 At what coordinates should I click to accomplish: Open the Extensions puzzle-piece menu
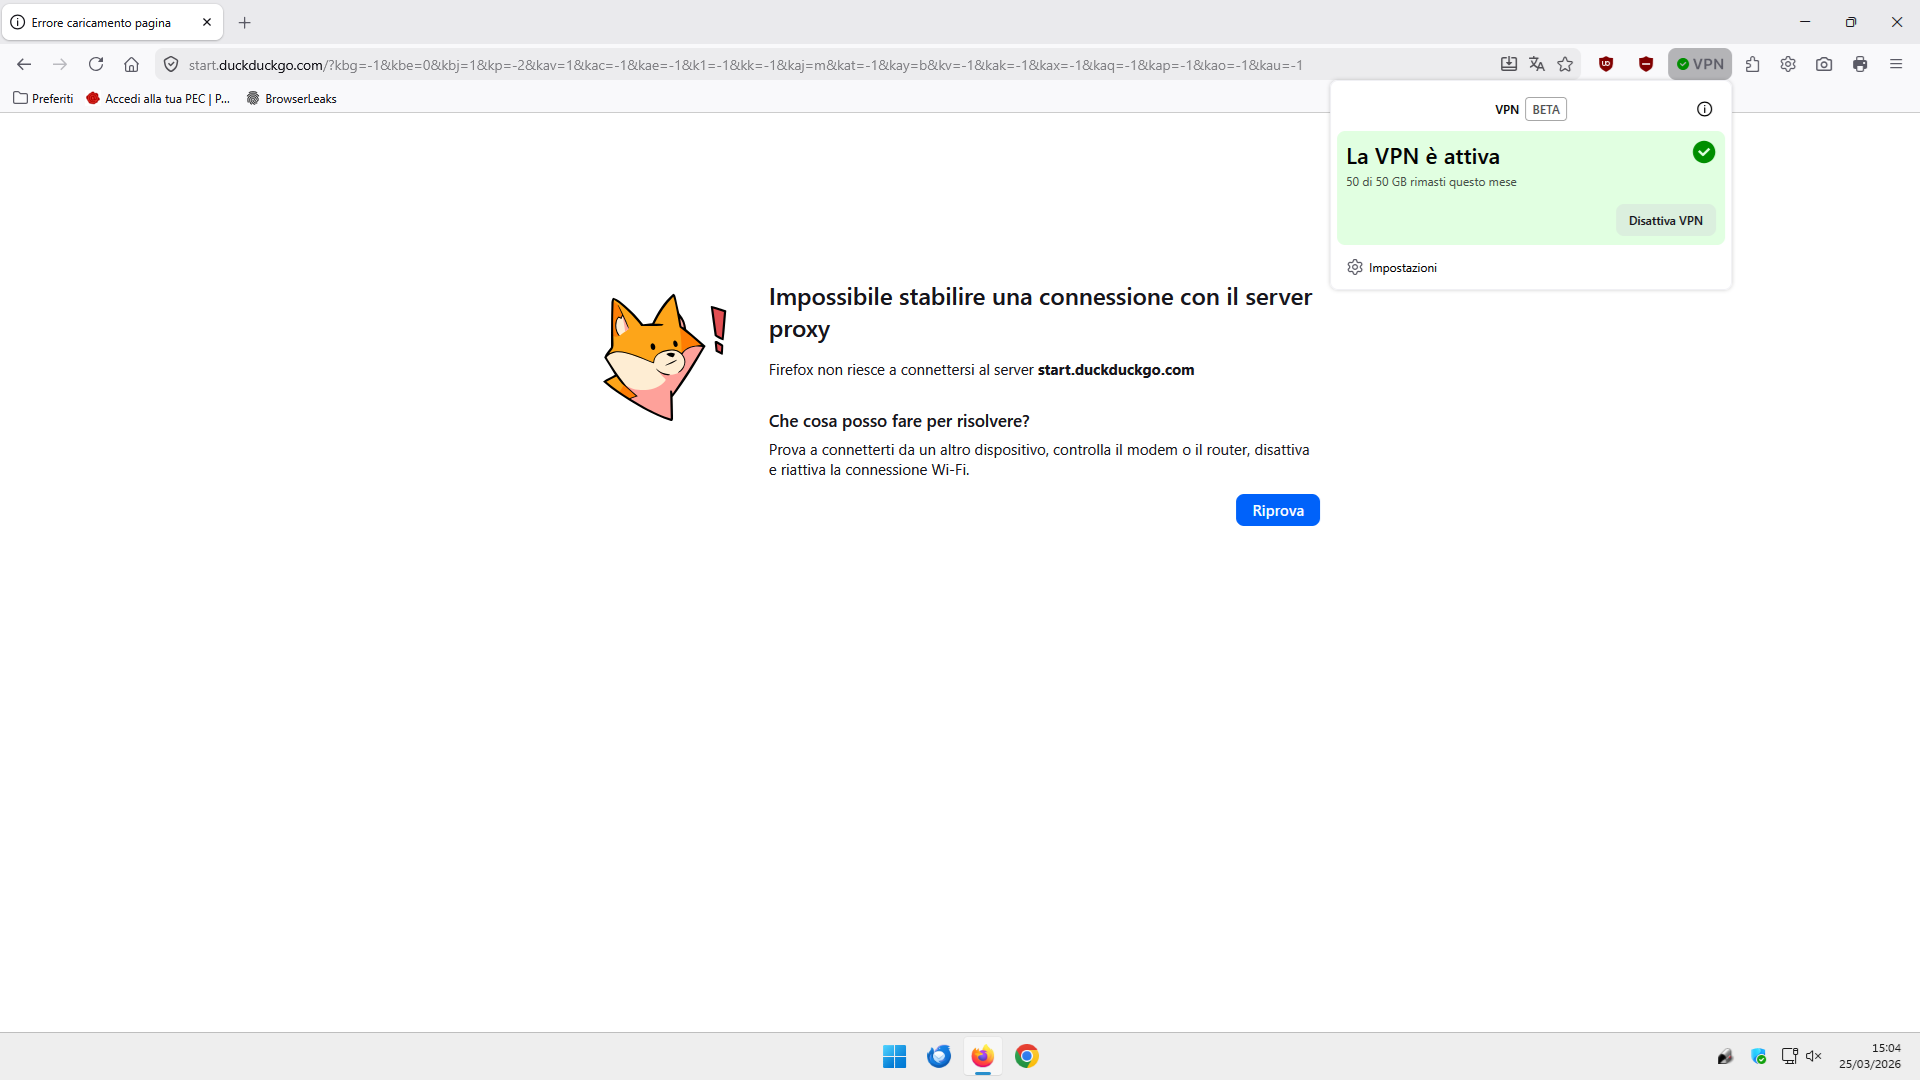pos(1752,64)
